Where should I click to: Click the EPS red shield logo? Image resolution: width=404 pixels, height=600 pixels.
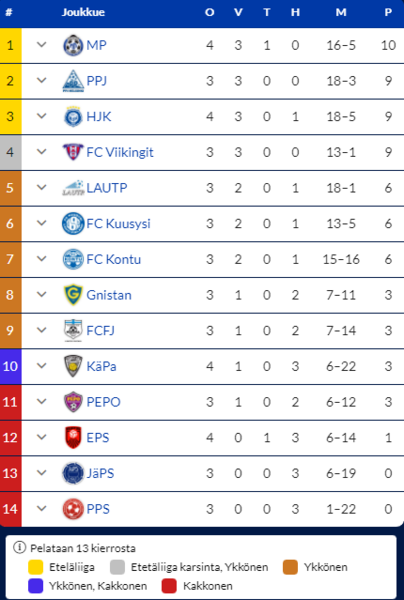coord(73,438)
